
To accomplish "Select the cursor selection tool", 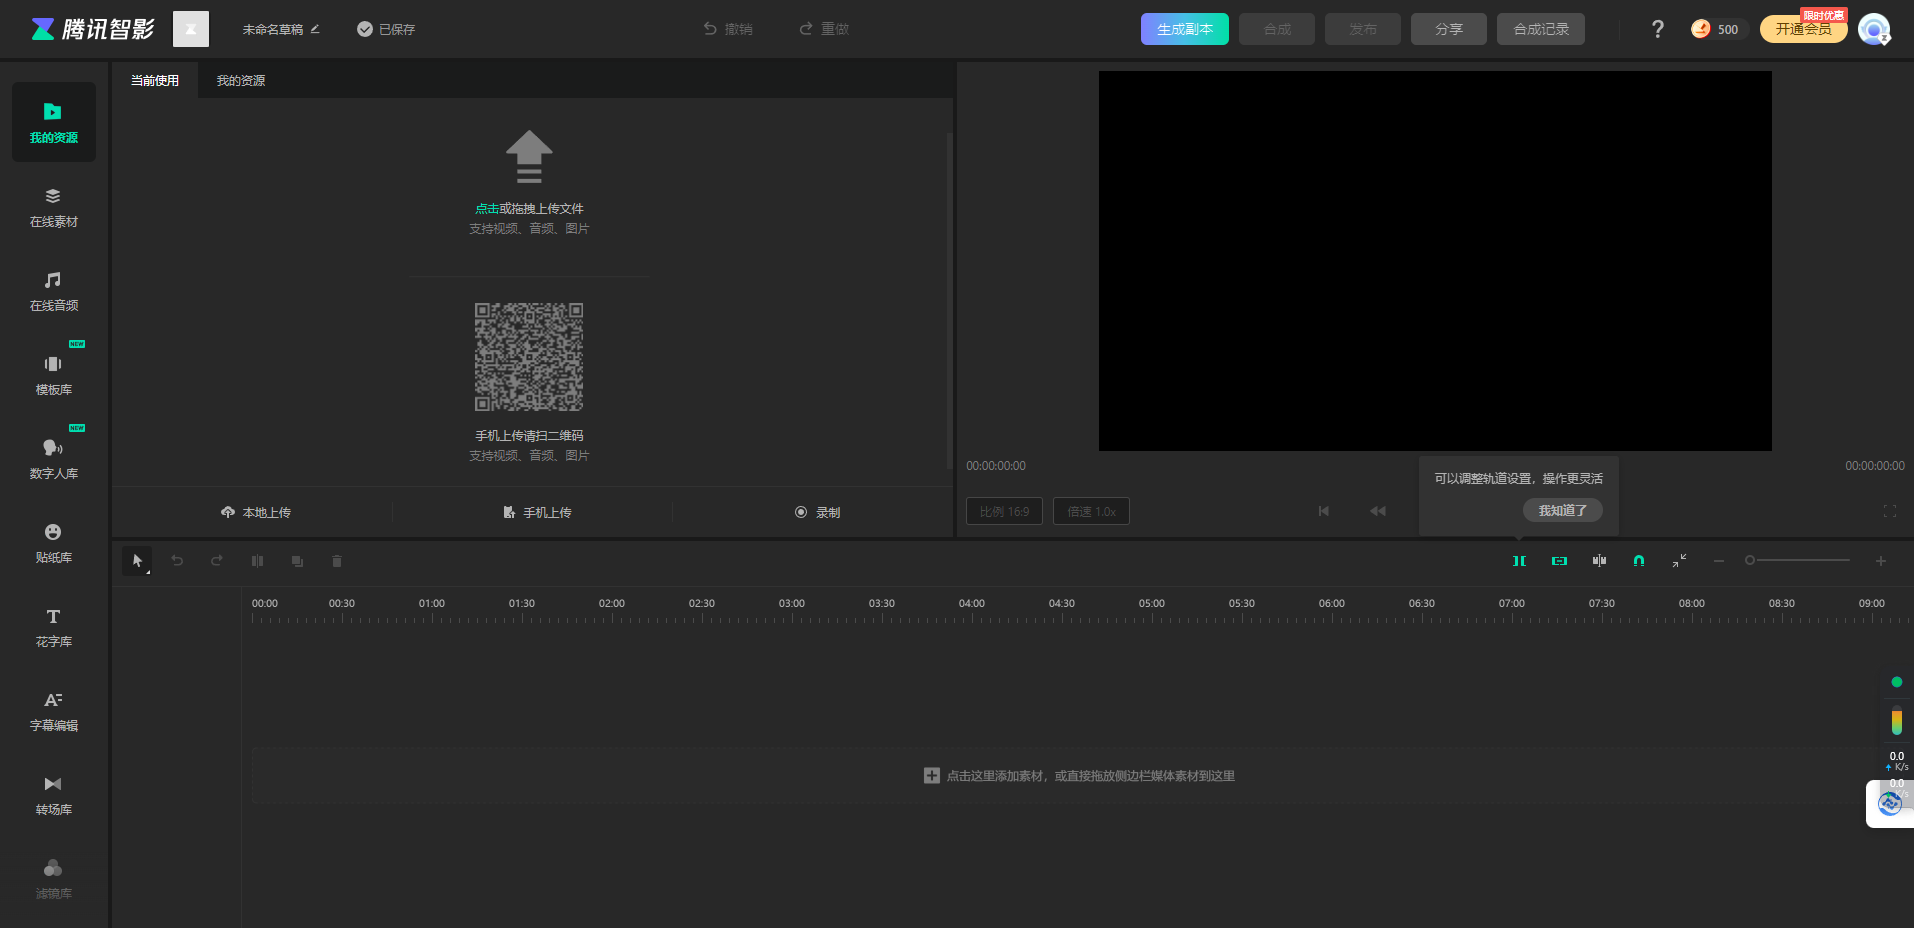I will 137,560.
